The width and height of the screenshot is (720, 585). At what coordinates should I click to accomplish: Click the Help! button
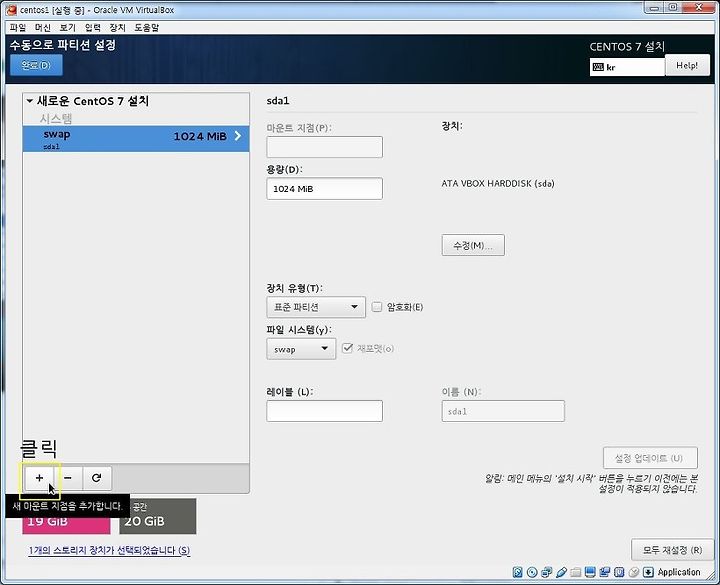687,65
